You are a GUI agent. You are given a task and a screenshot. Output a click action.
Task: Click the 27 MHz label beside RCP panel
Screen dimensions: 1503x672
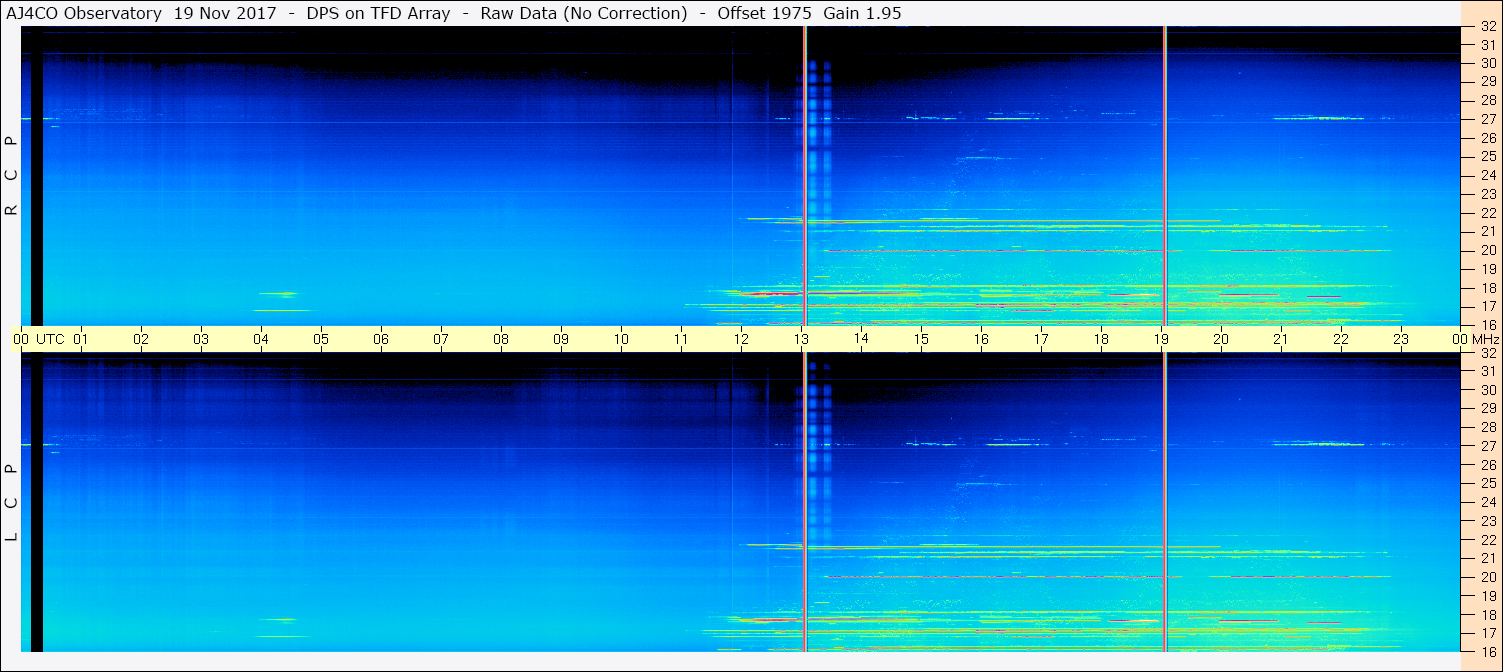[x=1488, y=119]
